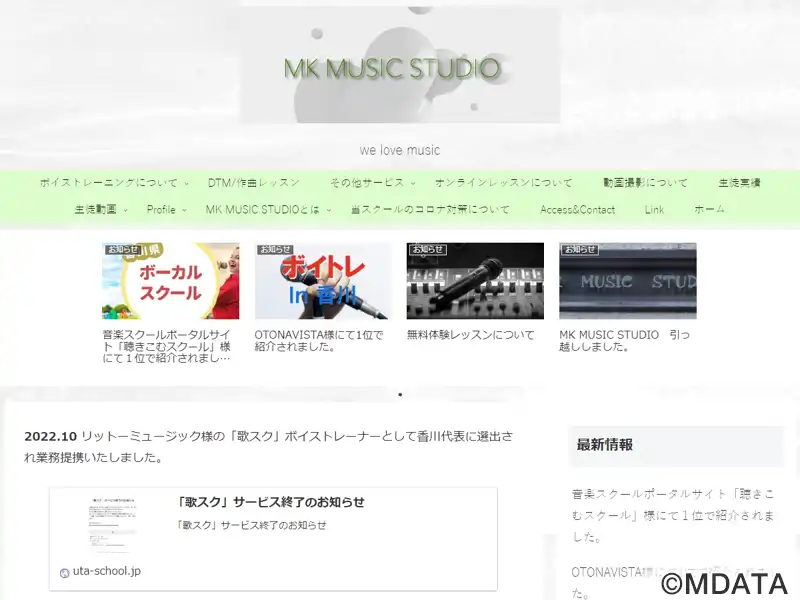The height and width of the screenshot is (600, 800).
Task: Open the MUSIC STUD sign thumbnail
Action: 628,281
